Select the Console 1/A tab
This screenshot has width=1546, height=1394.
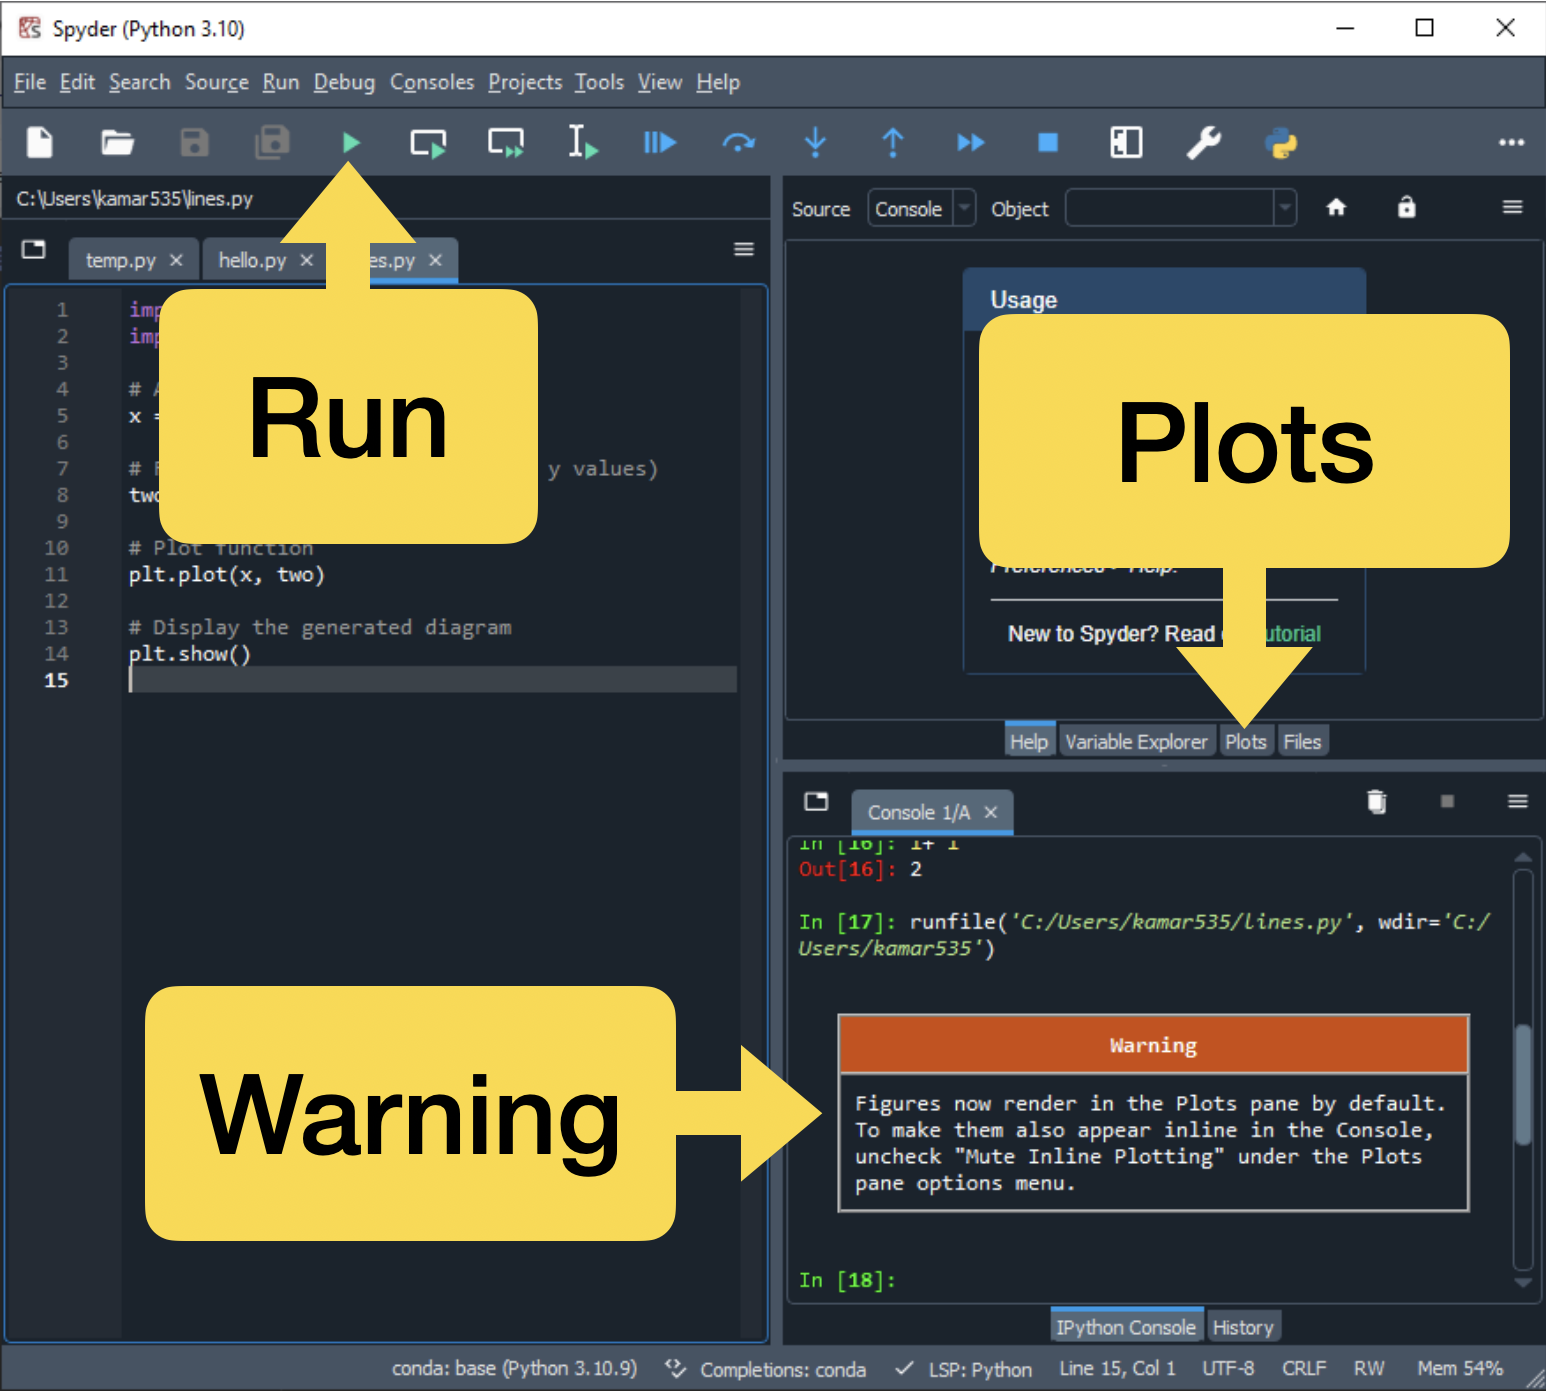(918, 813)
